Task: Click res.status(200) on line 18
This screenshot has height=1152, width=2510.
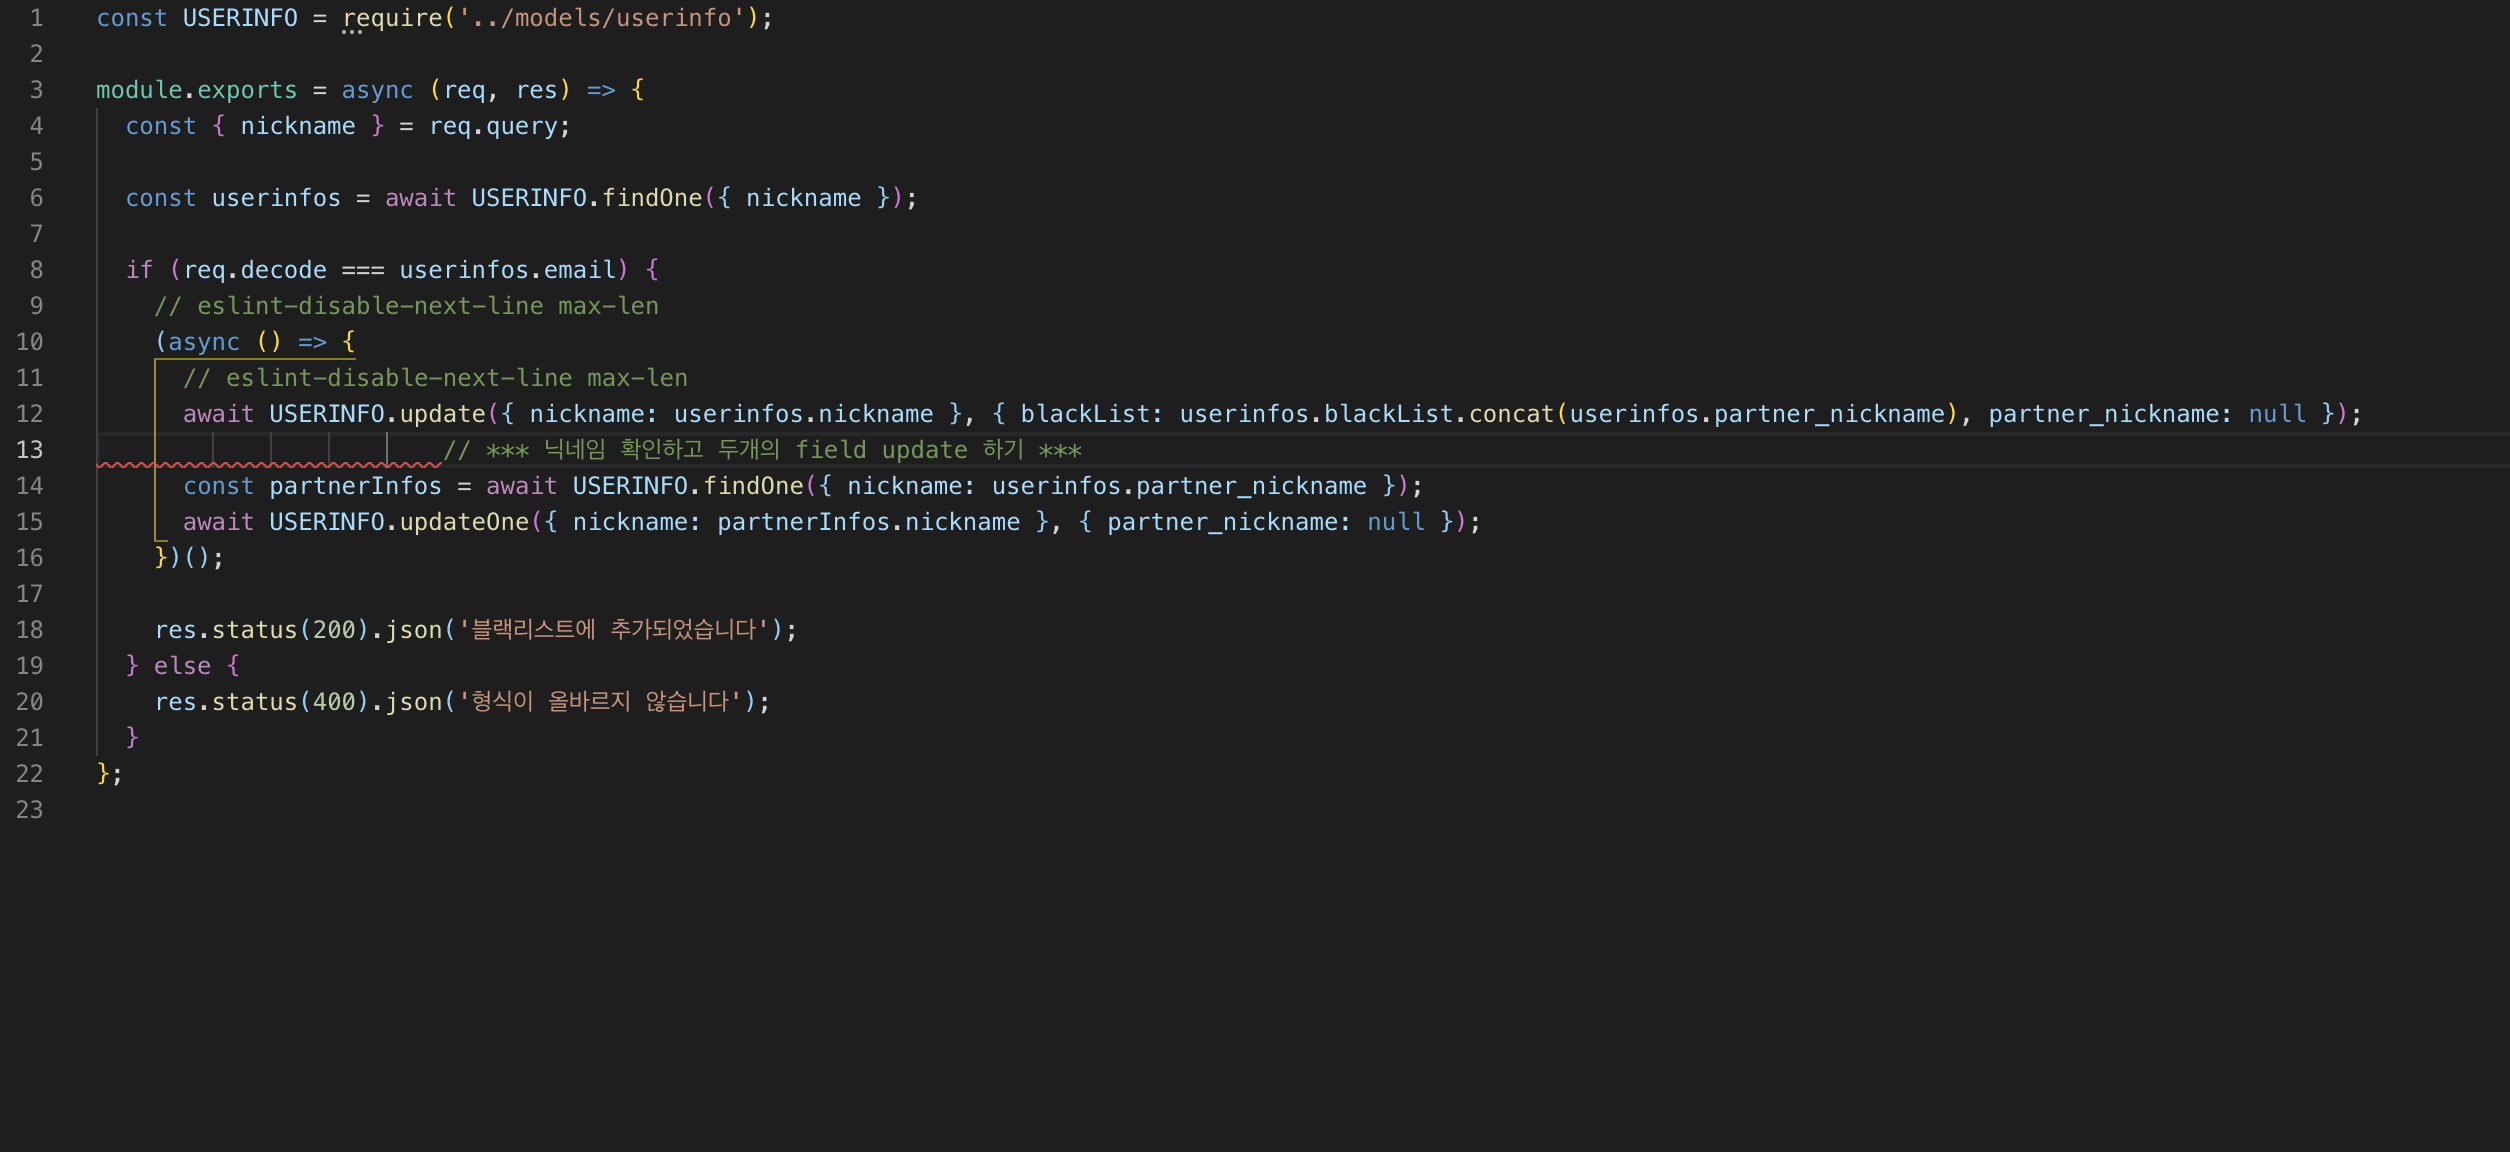Action: [262, 630]
